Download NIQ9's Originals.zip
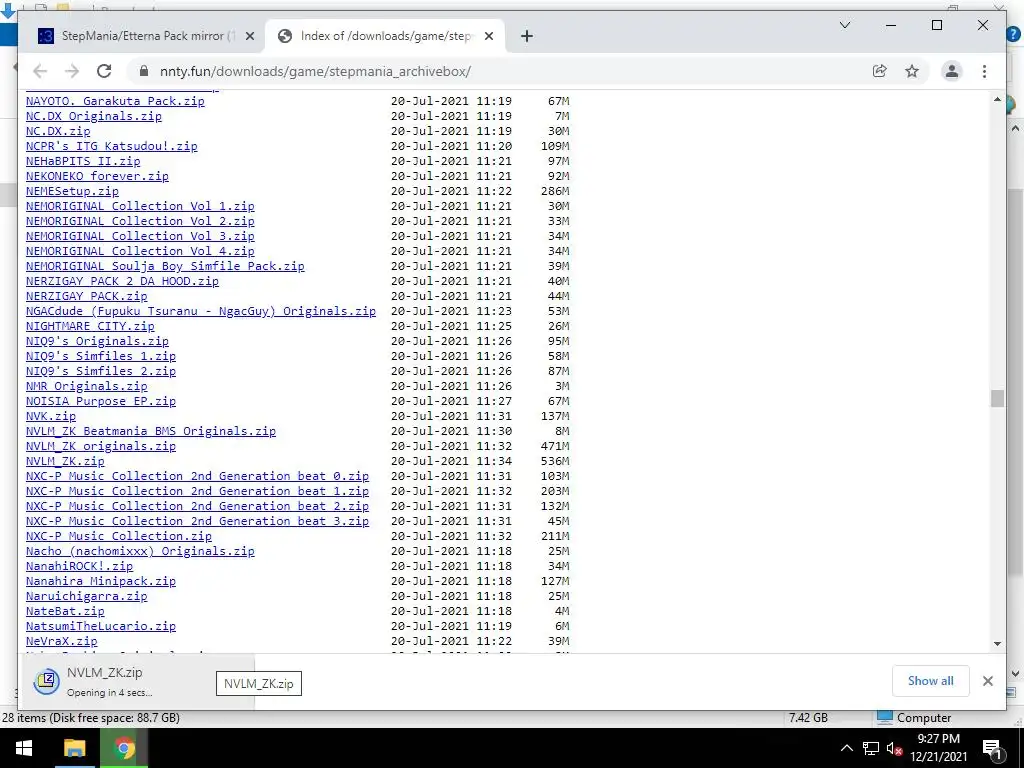Viewport: 1024px width, 768px height. tap(97, 342)
